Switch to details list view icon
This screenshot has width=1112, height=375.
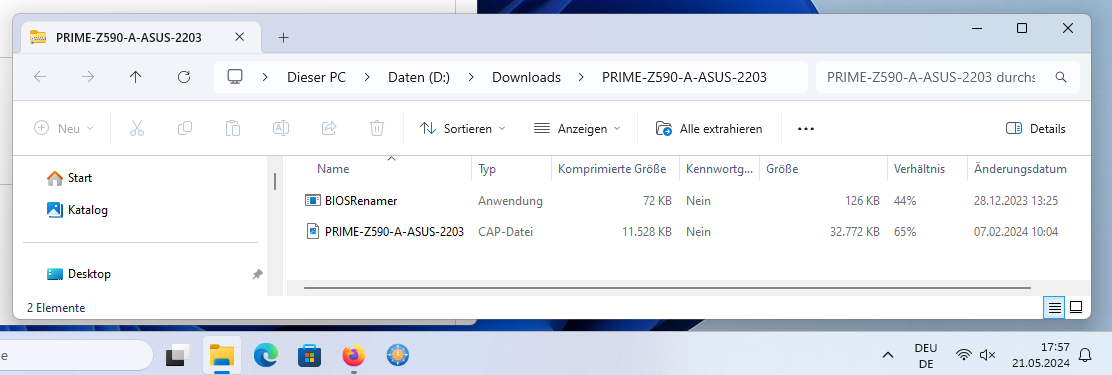(x=1054, y=308)
